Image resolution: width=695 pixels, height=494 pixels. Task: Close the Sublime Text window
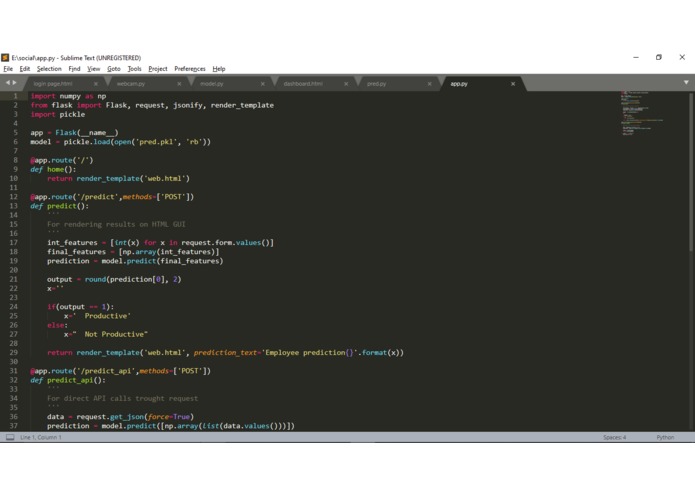[682, 57]
